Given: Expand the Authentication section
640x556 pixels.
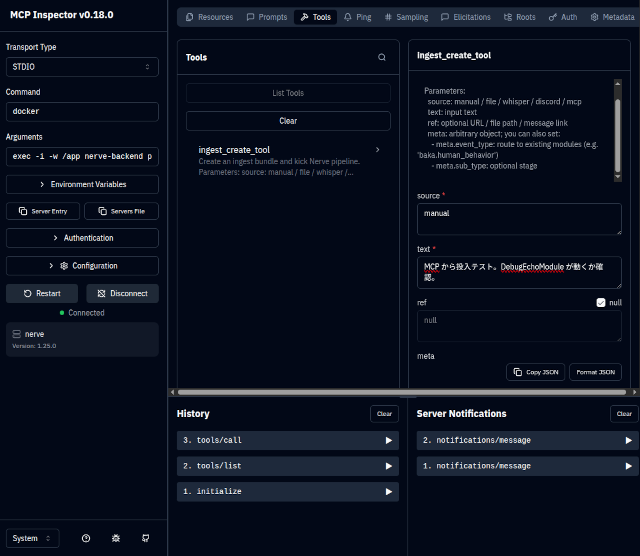Looking at the screenshot, I should (82, 238).
